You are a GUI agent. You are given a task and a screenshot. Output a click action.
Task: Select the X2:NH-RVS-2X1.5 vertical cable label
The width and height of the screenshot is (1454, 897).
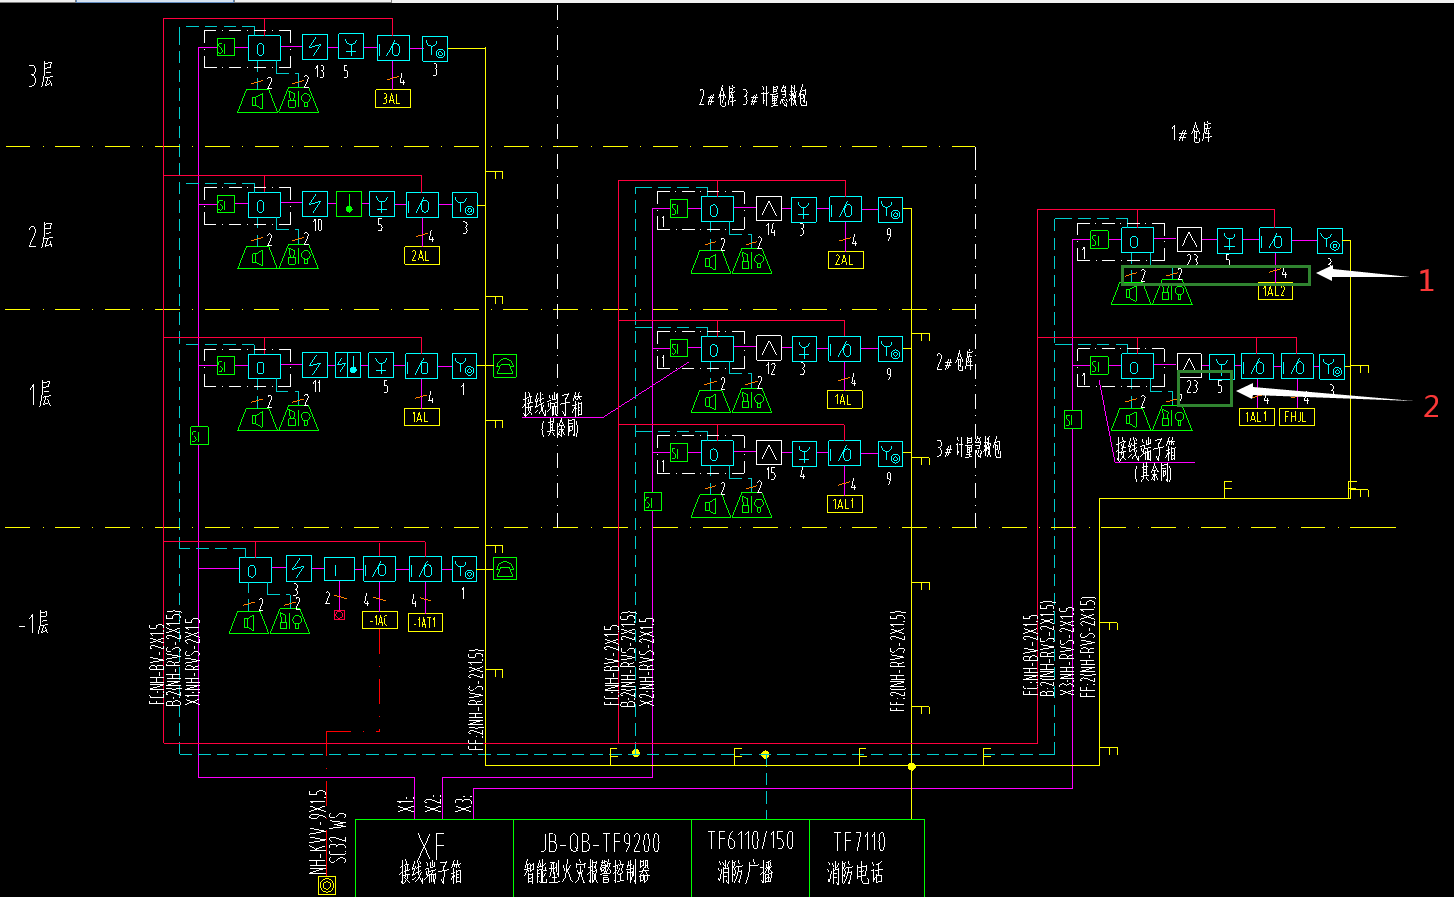pyautogui.click(x=647, y=661)
